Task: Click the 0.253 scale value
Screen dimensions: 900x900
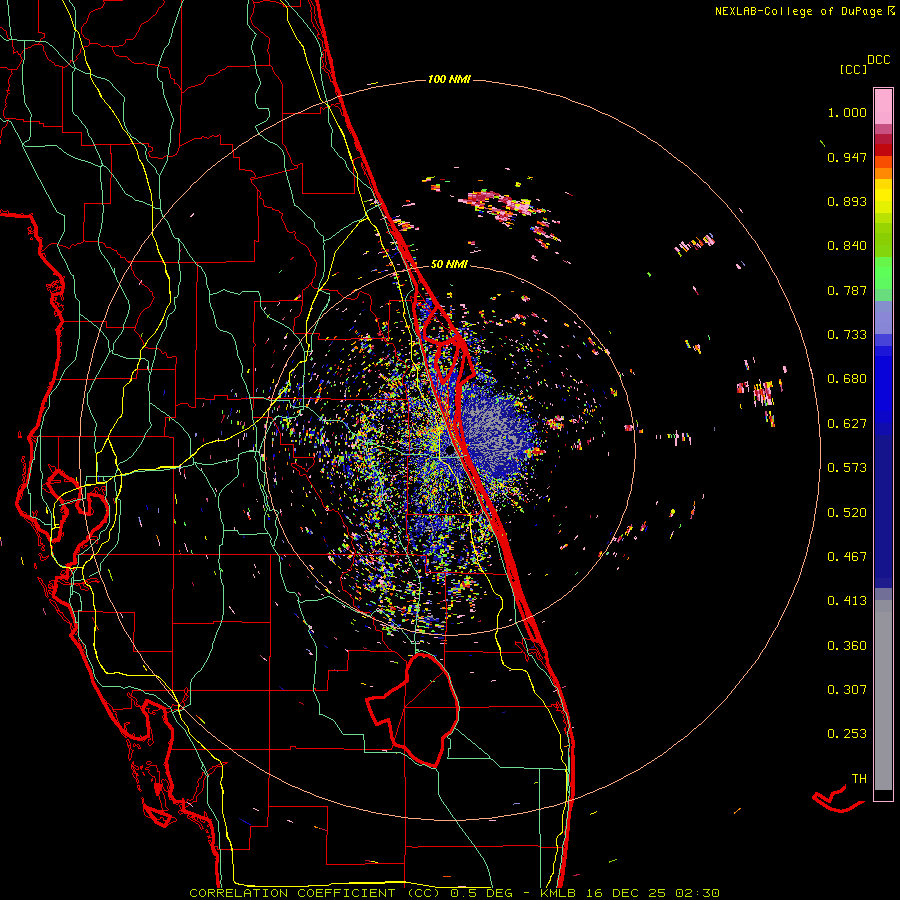Action: point(847,734)
